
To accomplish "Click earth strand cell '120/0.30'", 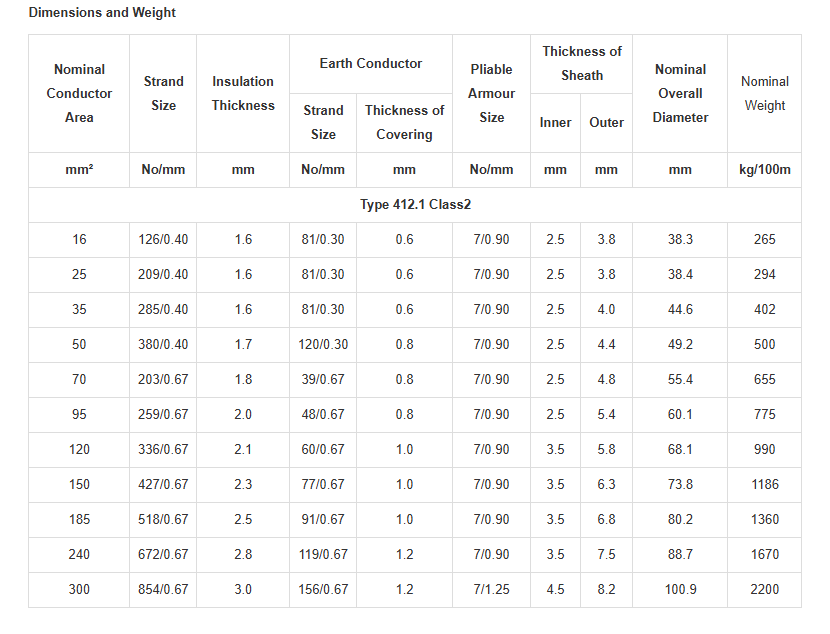I will 323,345.
